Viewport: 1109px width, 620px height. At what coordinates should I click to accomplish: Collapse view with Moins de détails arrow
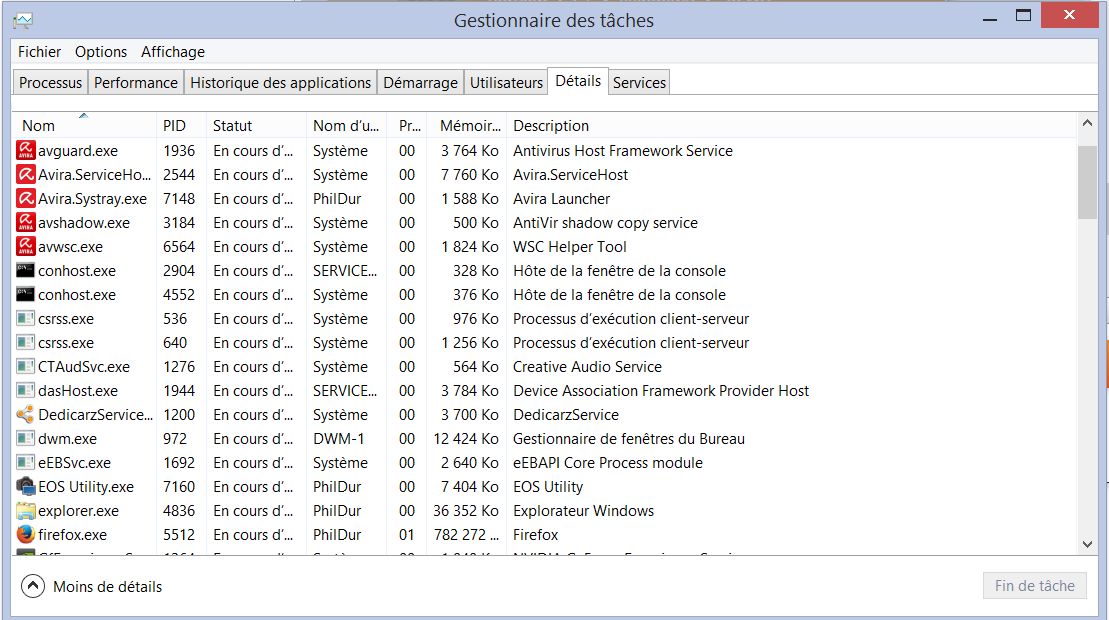33,587
